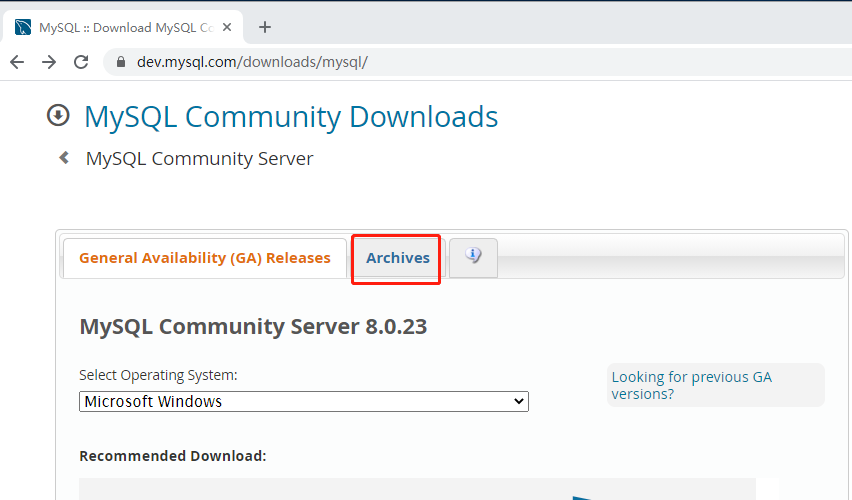852x500 pixels.
Task: Click the download circle icon by heading
Action: 58,115
